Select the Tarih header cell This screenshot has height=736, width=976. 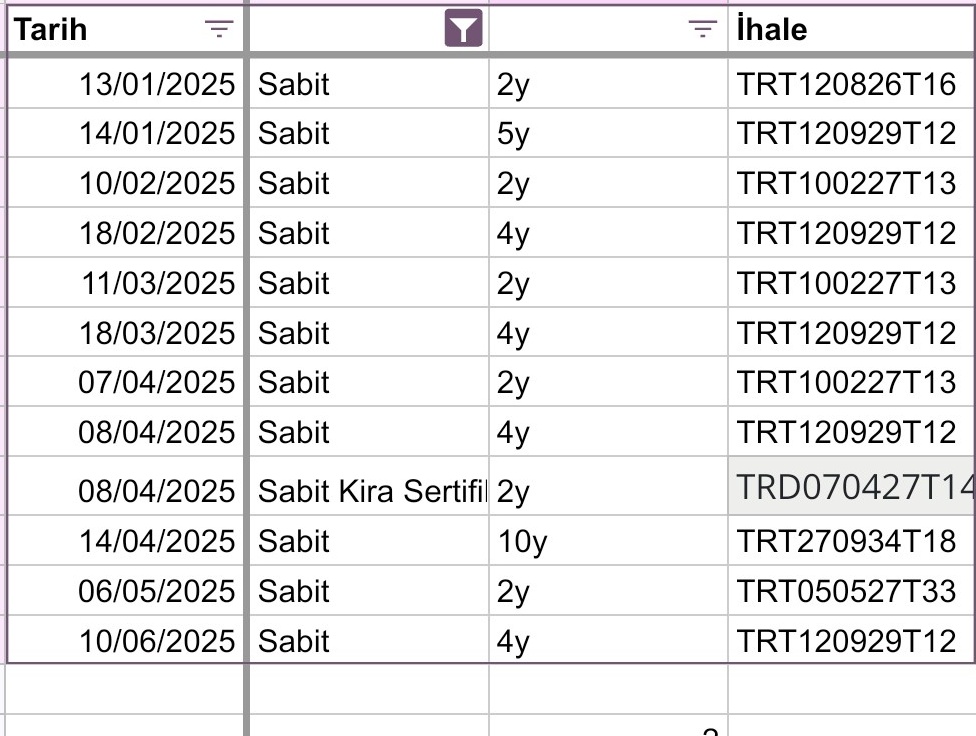point(124,29)
